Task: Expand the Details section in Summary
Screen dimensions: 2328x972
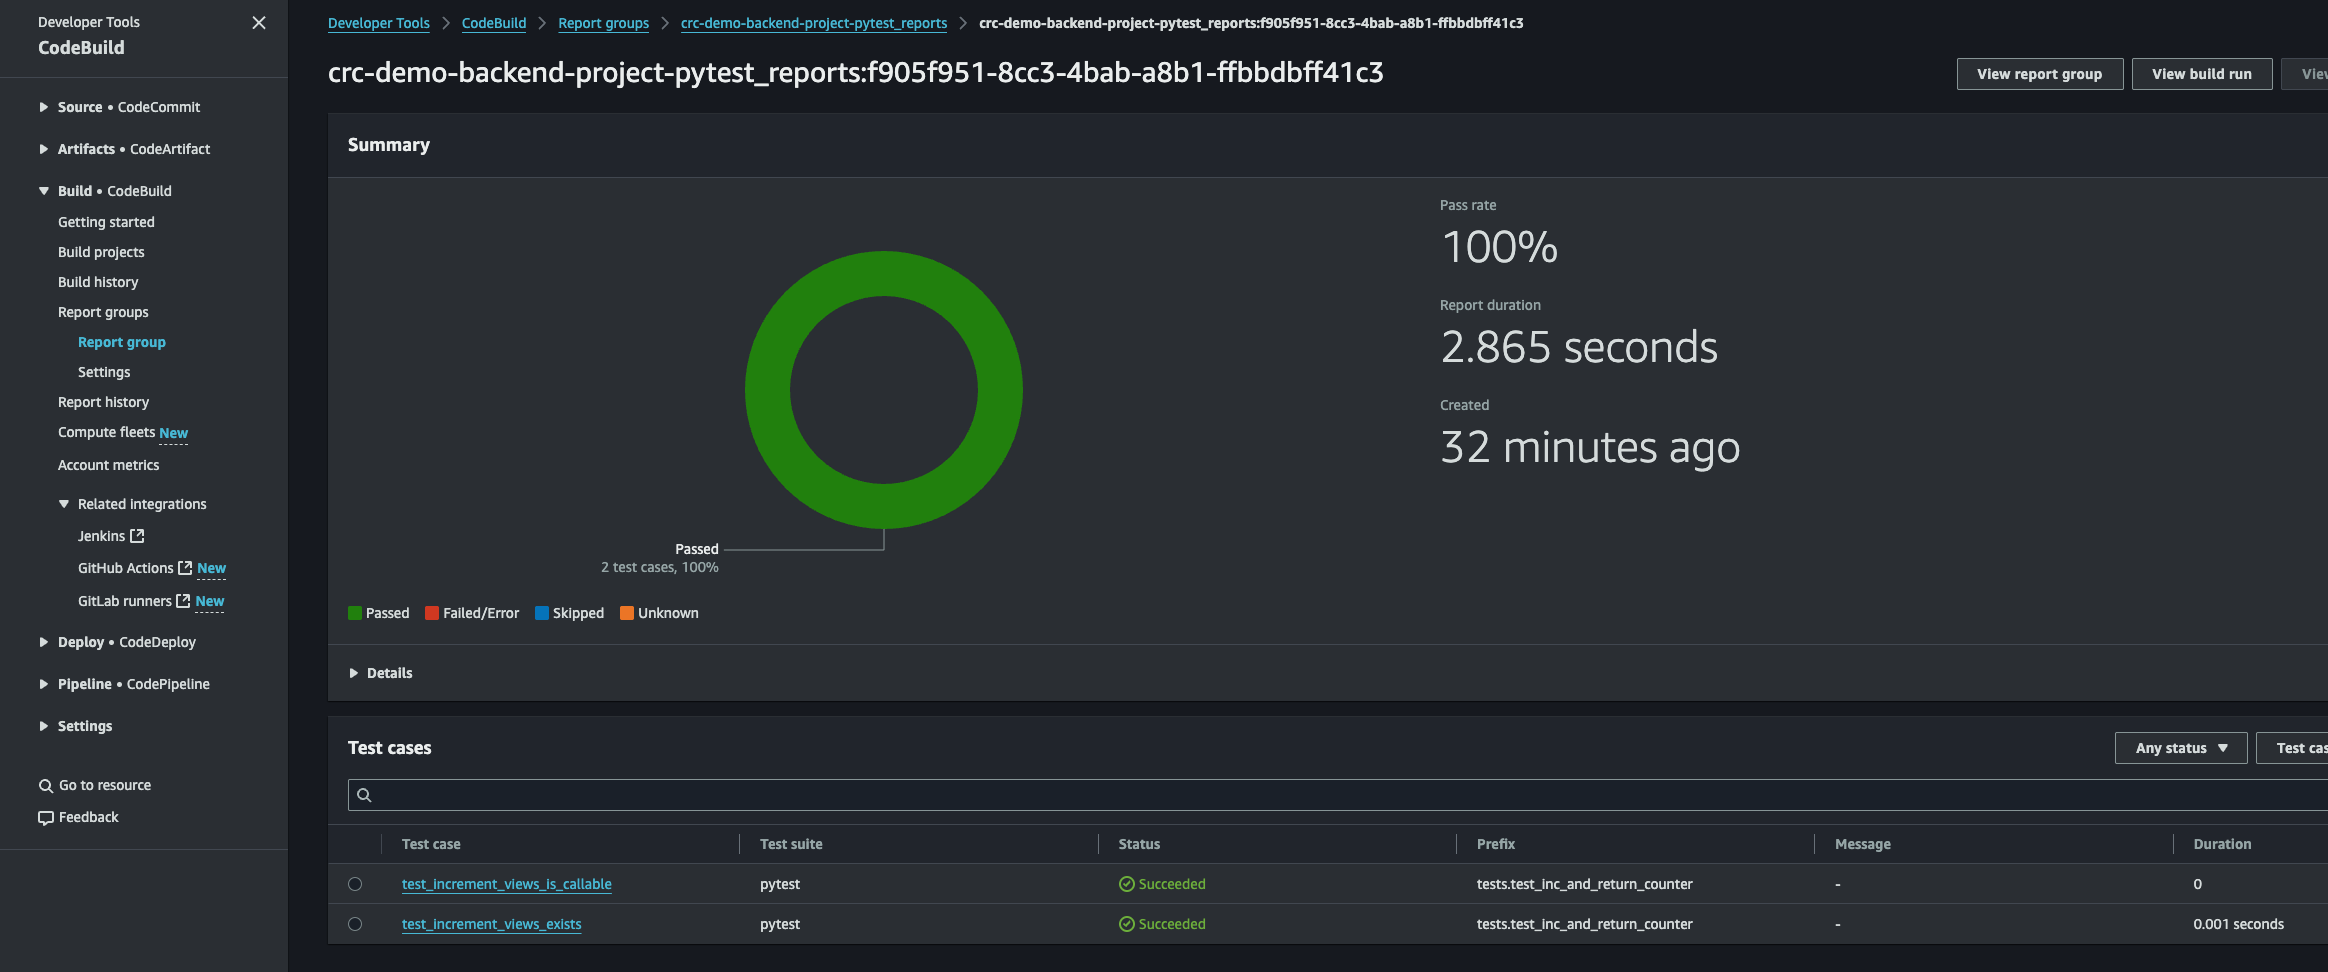Action: (354, 672)
